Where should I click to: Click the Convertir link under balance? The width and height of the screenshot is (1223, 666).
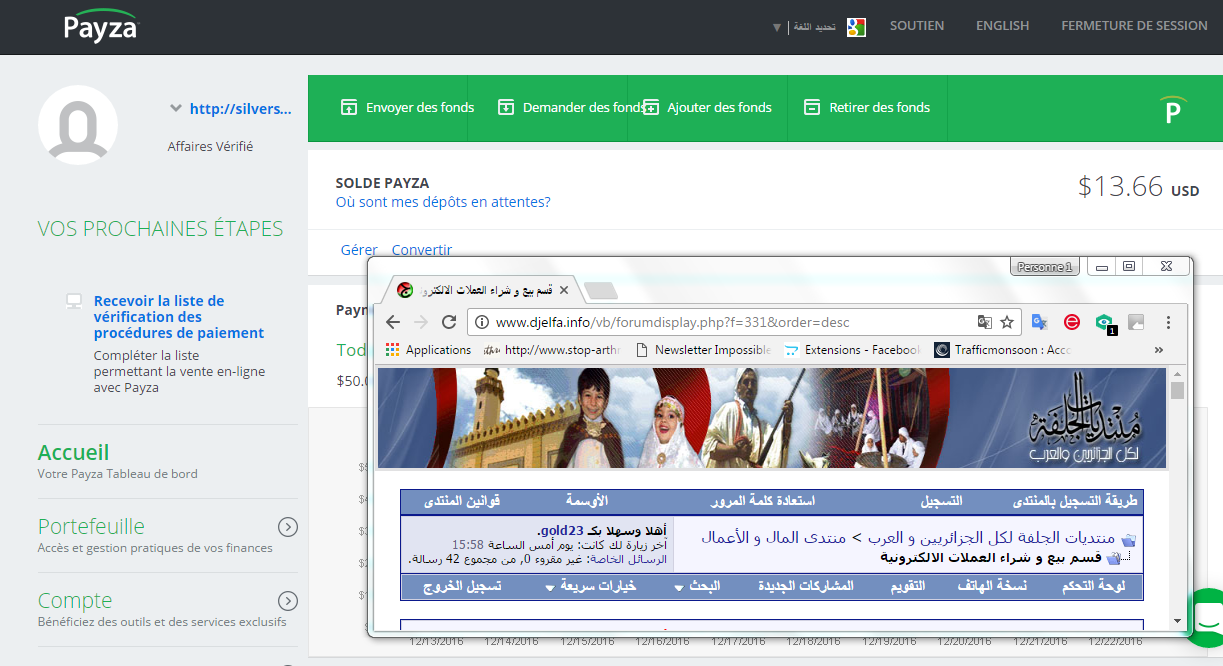coord(422,250)
